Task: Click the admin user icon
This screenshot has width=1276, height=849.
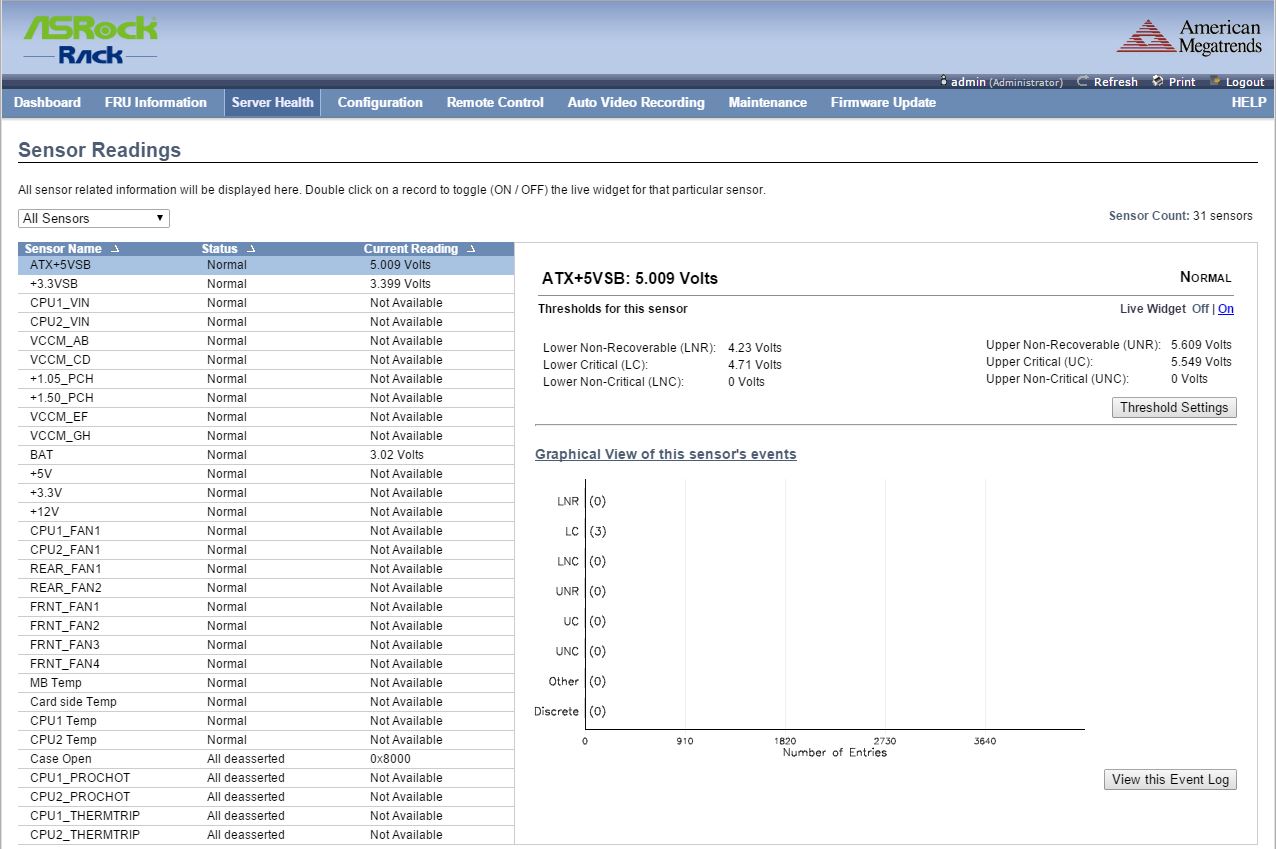Action: pos(943,82)
